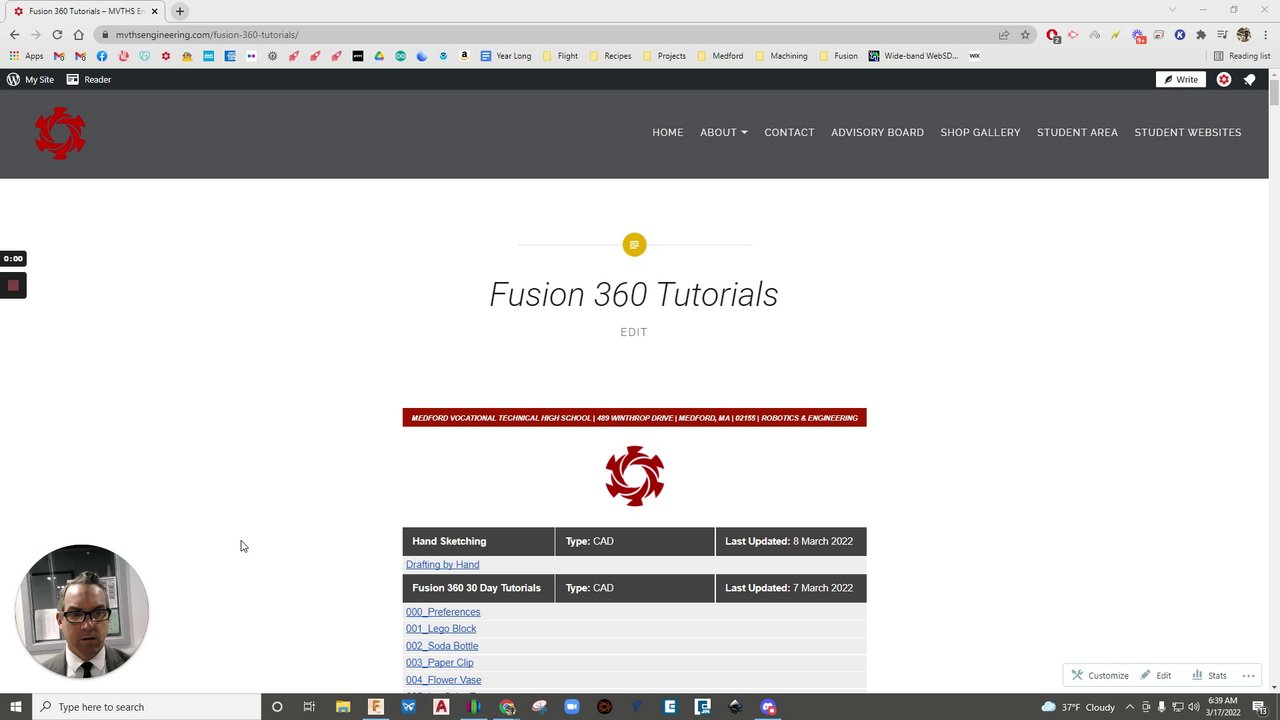1280x720 pixels.
Task: Open the Flickr bookmark icon
Action: 251,56
